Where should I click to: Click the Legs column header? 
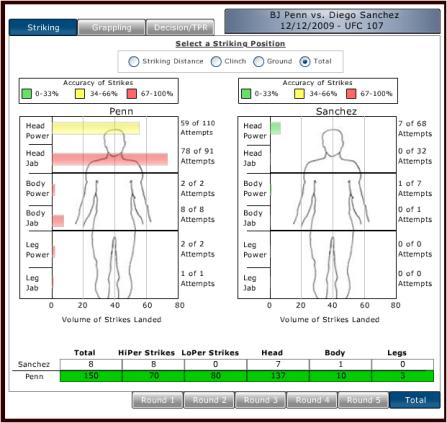[x=397, y=353]
